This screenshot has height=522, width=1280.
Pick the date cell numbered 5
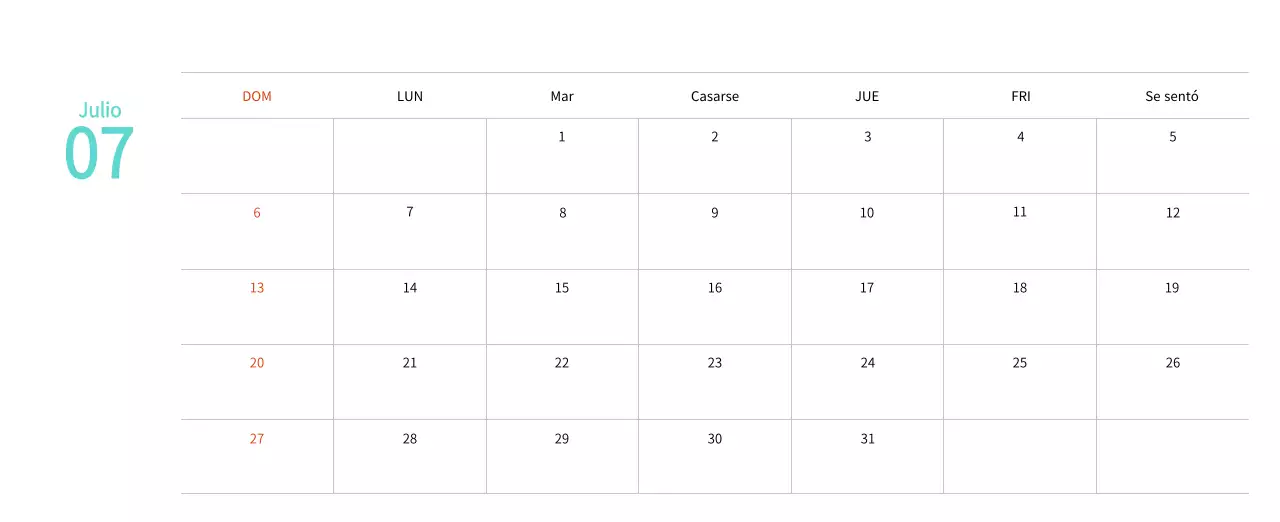coord(1173,137)
